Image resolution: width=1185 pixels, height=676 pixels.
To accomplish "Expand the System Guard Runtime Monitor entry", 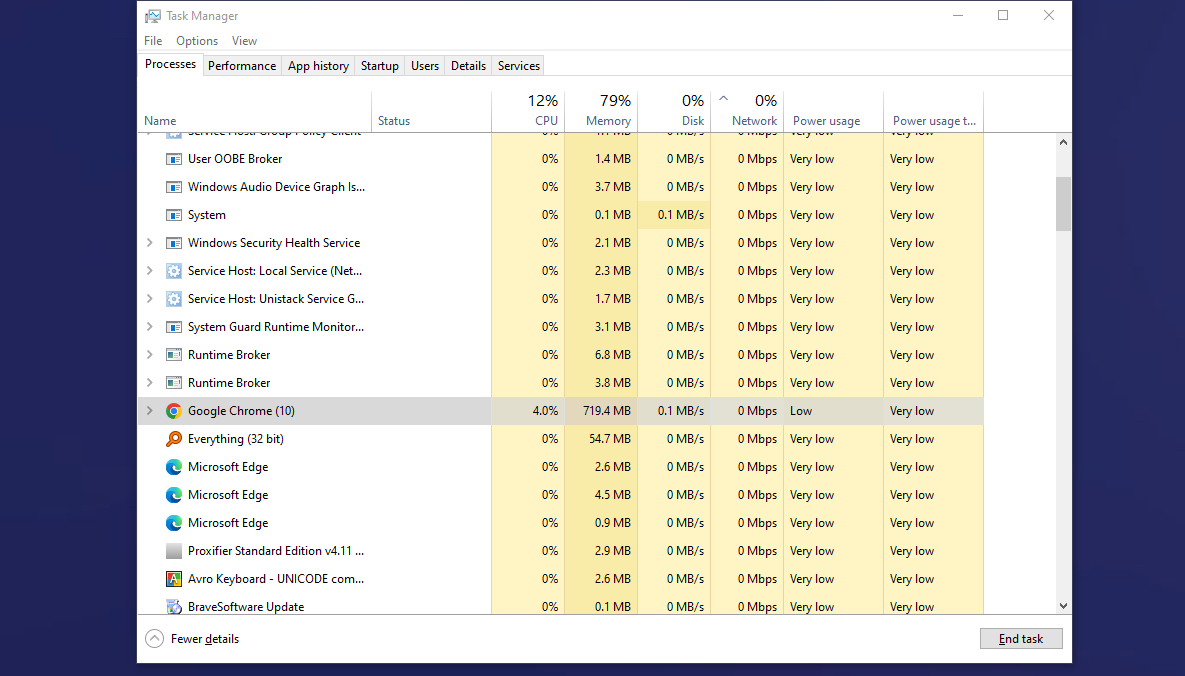I will (150, 327).
